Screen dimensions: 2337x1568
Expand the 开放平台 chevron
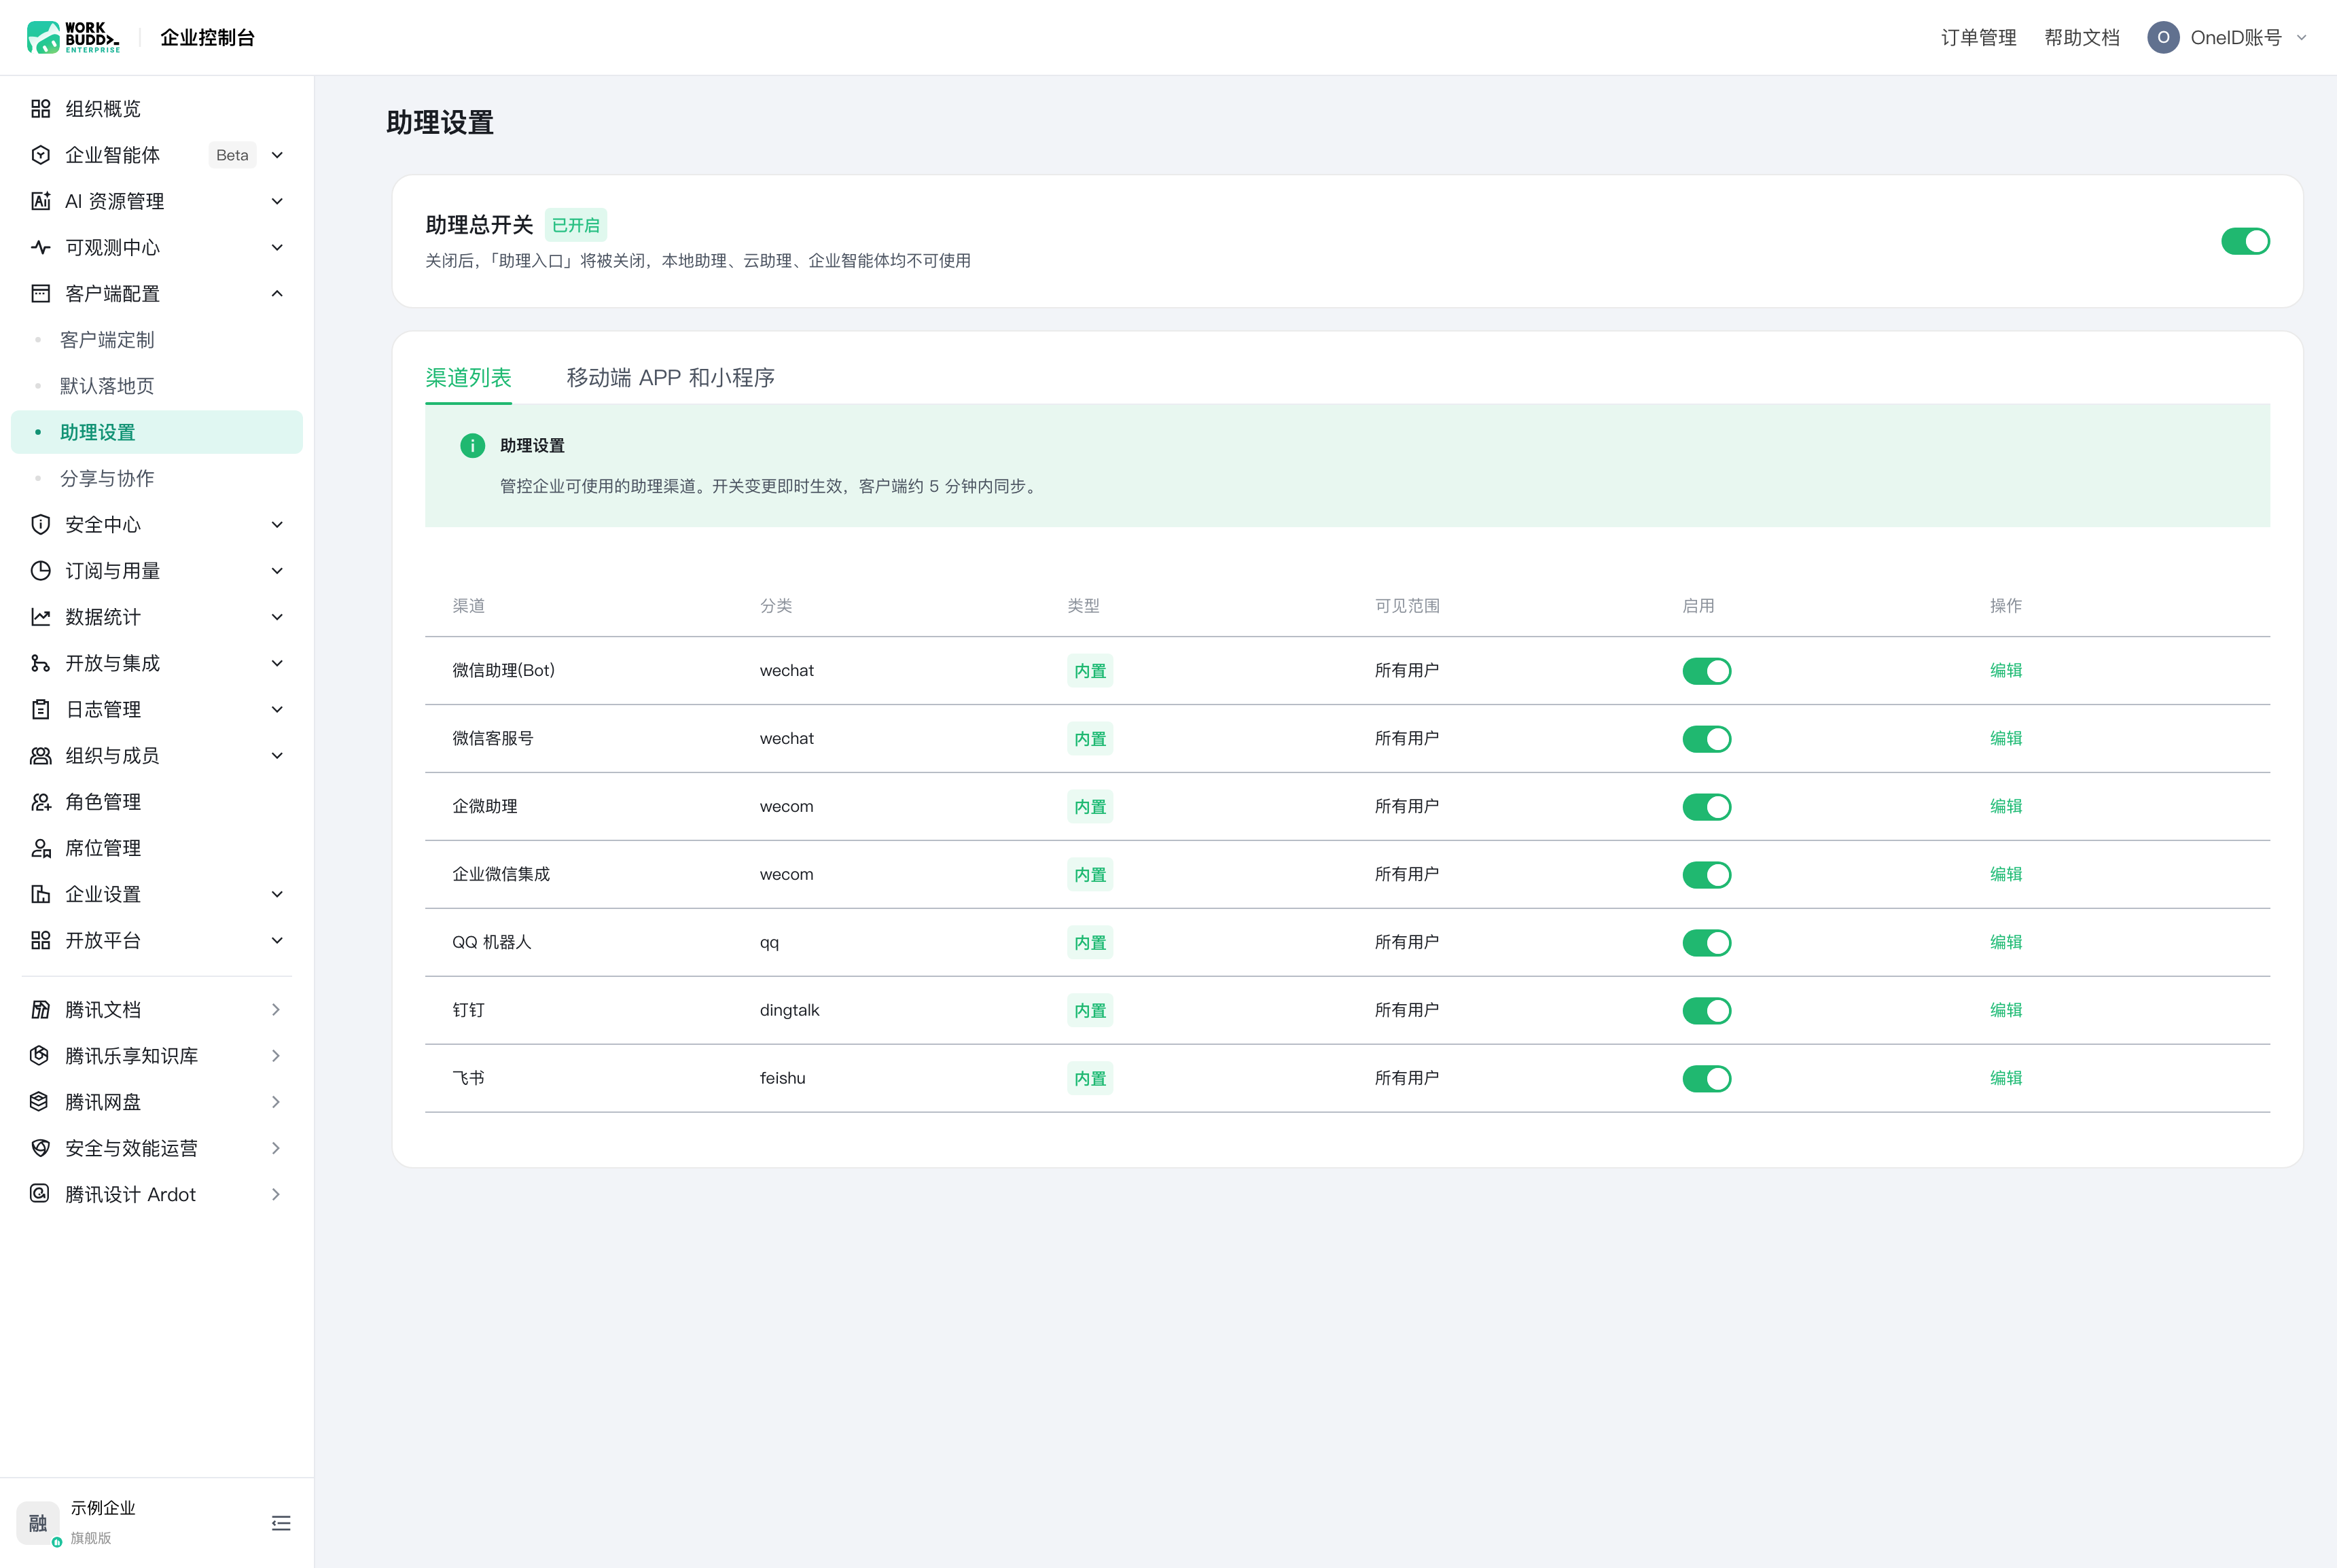277,940
